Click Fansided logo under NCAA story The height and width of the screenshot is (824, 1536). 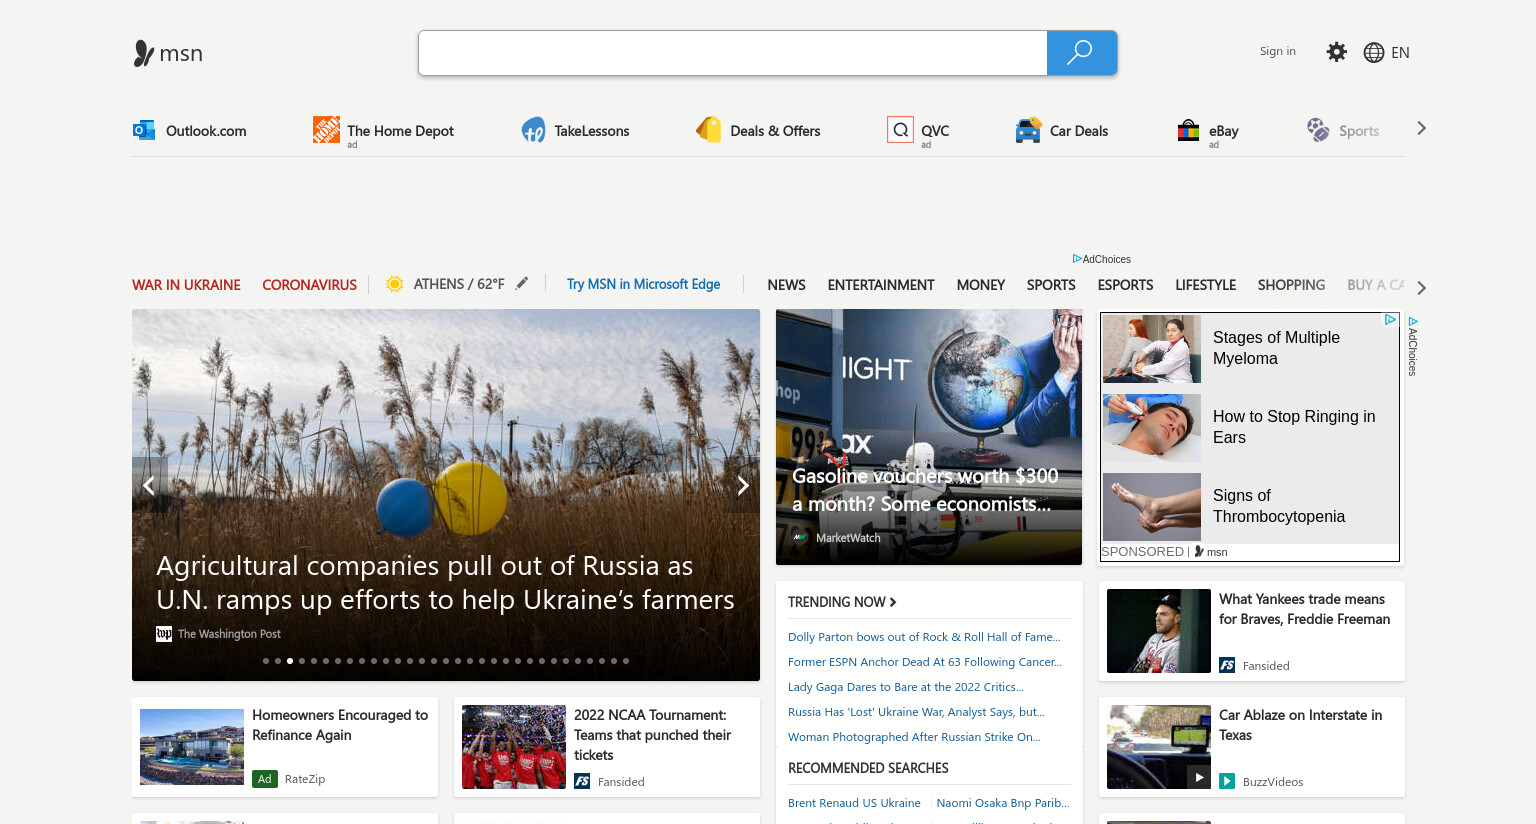coord(582,781)
